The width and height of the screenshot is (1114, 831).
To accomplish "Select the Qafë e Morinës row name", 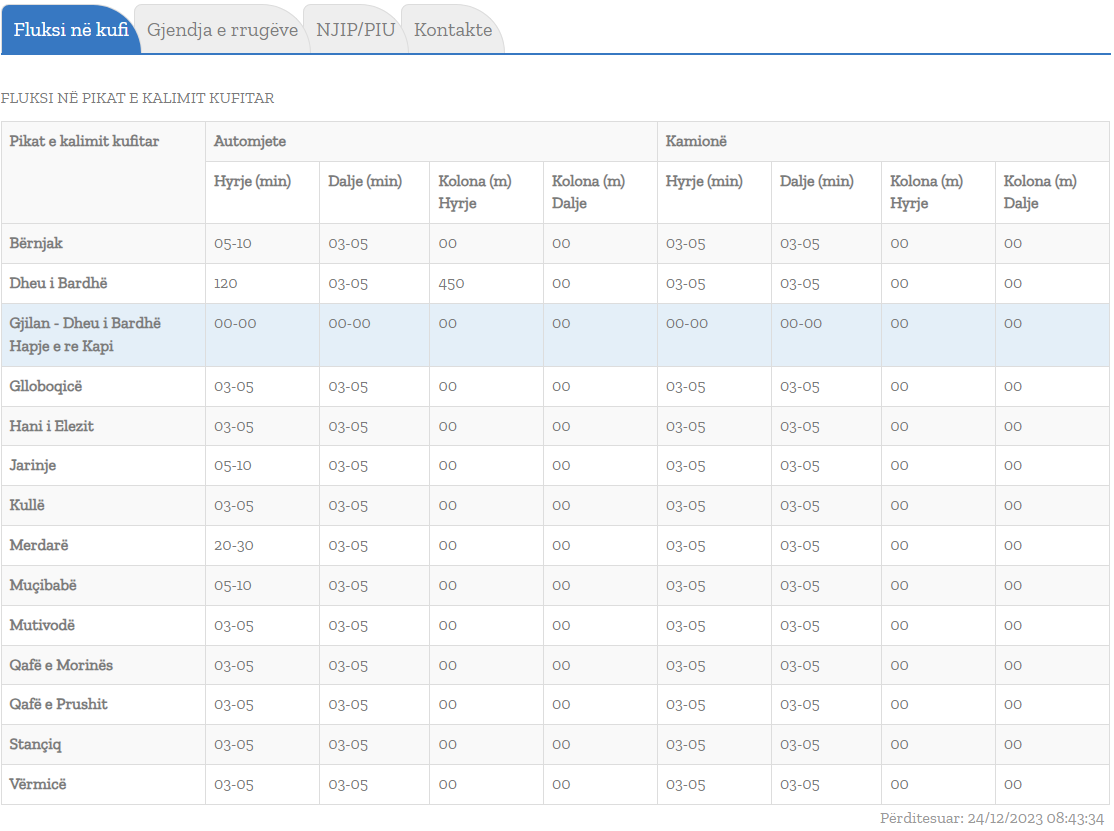I will coord(61,665).
